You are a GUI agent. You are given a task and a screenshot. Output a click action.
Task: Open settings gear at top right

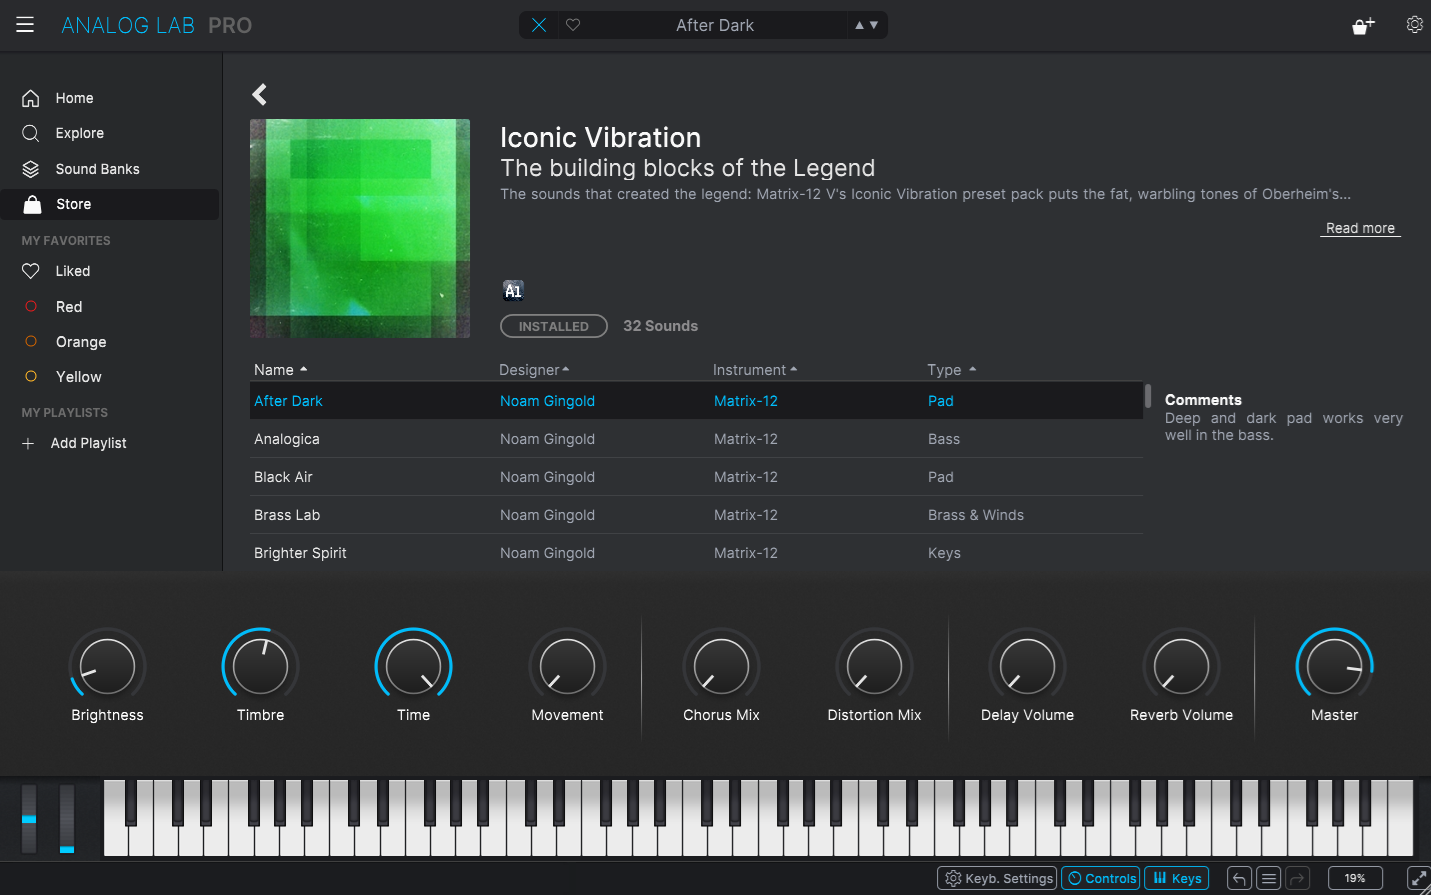coord(1414,25)
